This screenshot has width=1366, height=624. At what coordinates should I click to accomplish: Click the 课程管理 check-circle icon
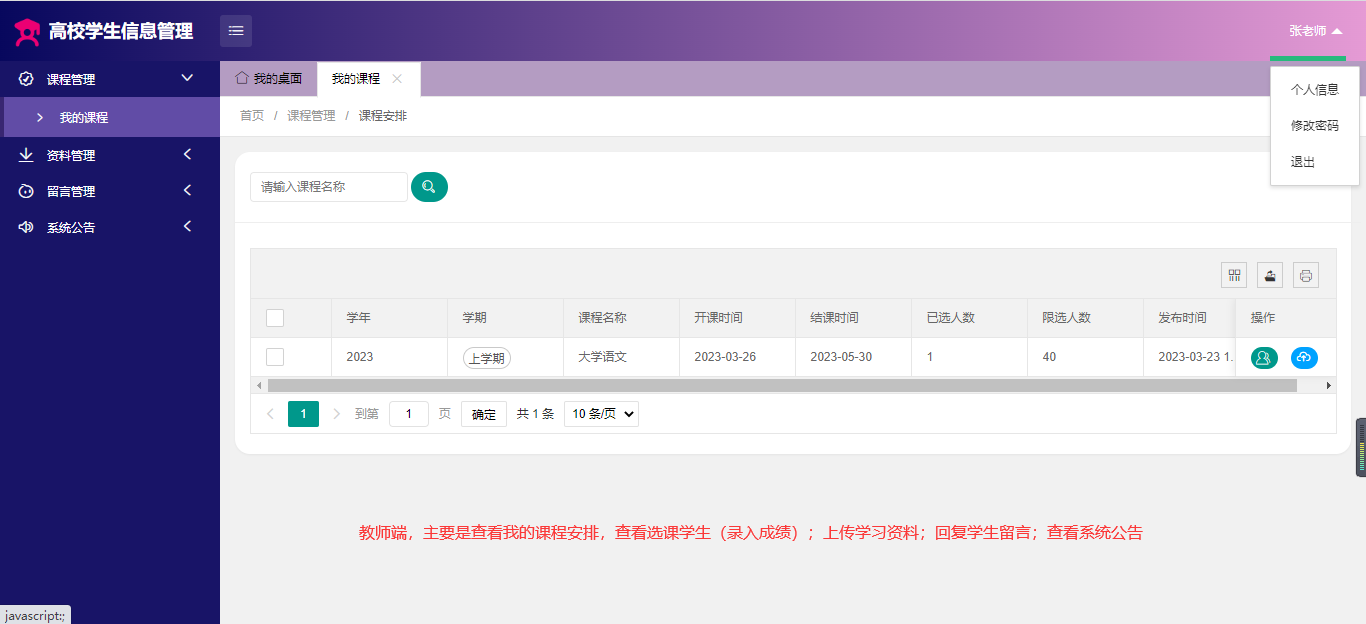(26, 79)
